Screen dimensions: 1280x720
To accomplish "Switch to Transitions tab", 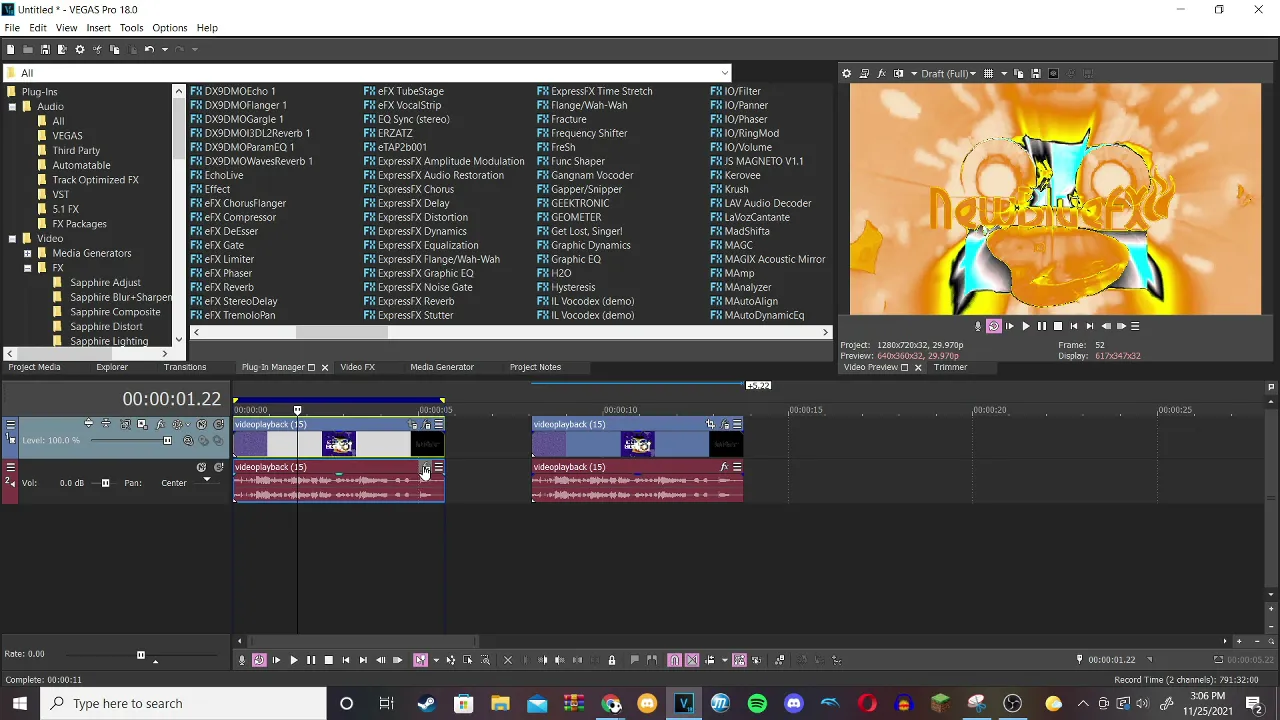I will point(185,367).
